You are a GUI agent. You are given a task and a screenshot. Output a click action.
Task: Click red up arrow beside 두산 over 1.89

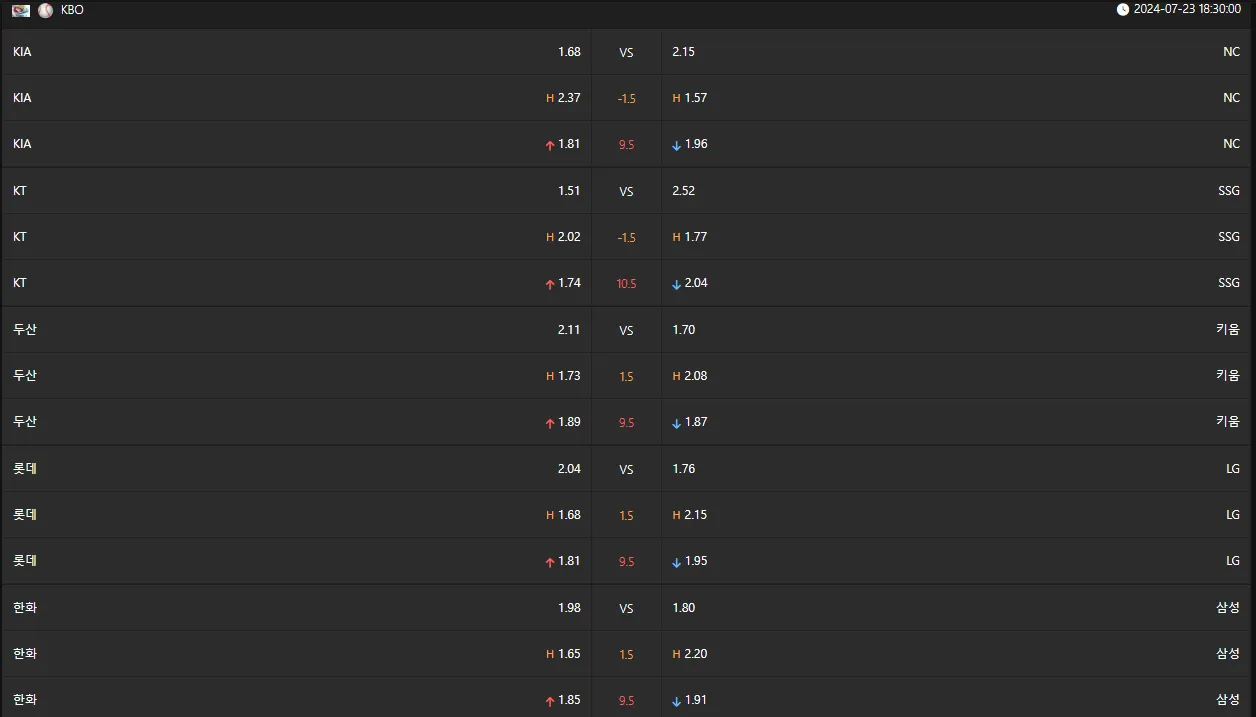[550, 423]
